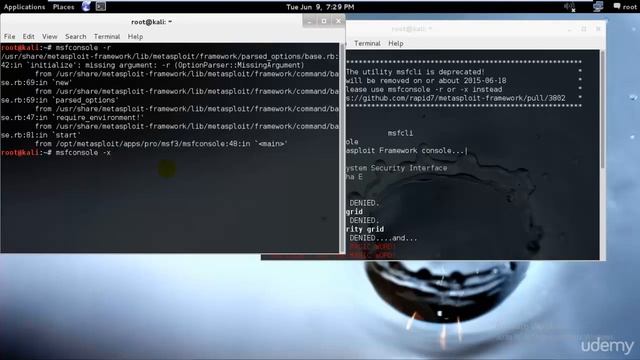The width and height of the screenshot is (640, 360).
Task: Click the 'msfconsole -r' command on first line
Action: [83, 48]
